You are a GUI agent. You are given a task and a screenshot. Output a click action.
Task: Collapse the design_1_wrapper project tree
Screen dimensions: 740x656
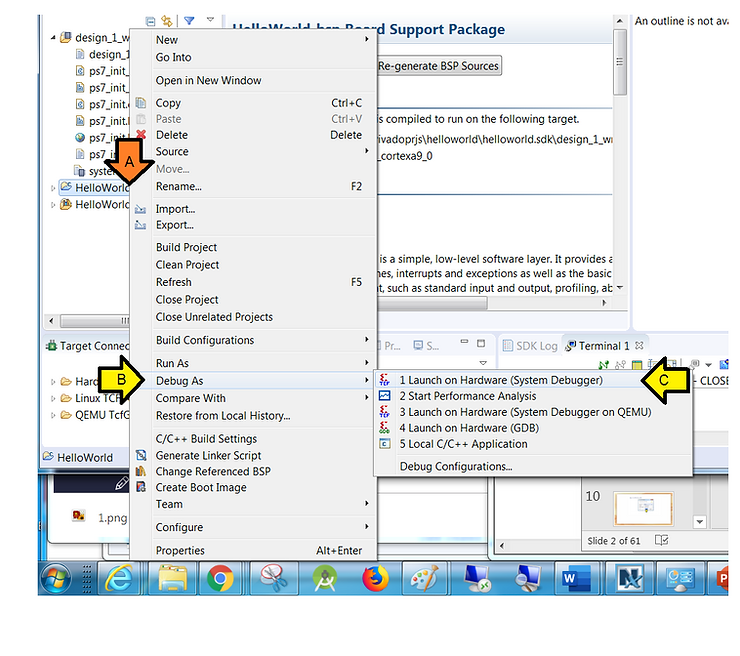tap(53, 38)
